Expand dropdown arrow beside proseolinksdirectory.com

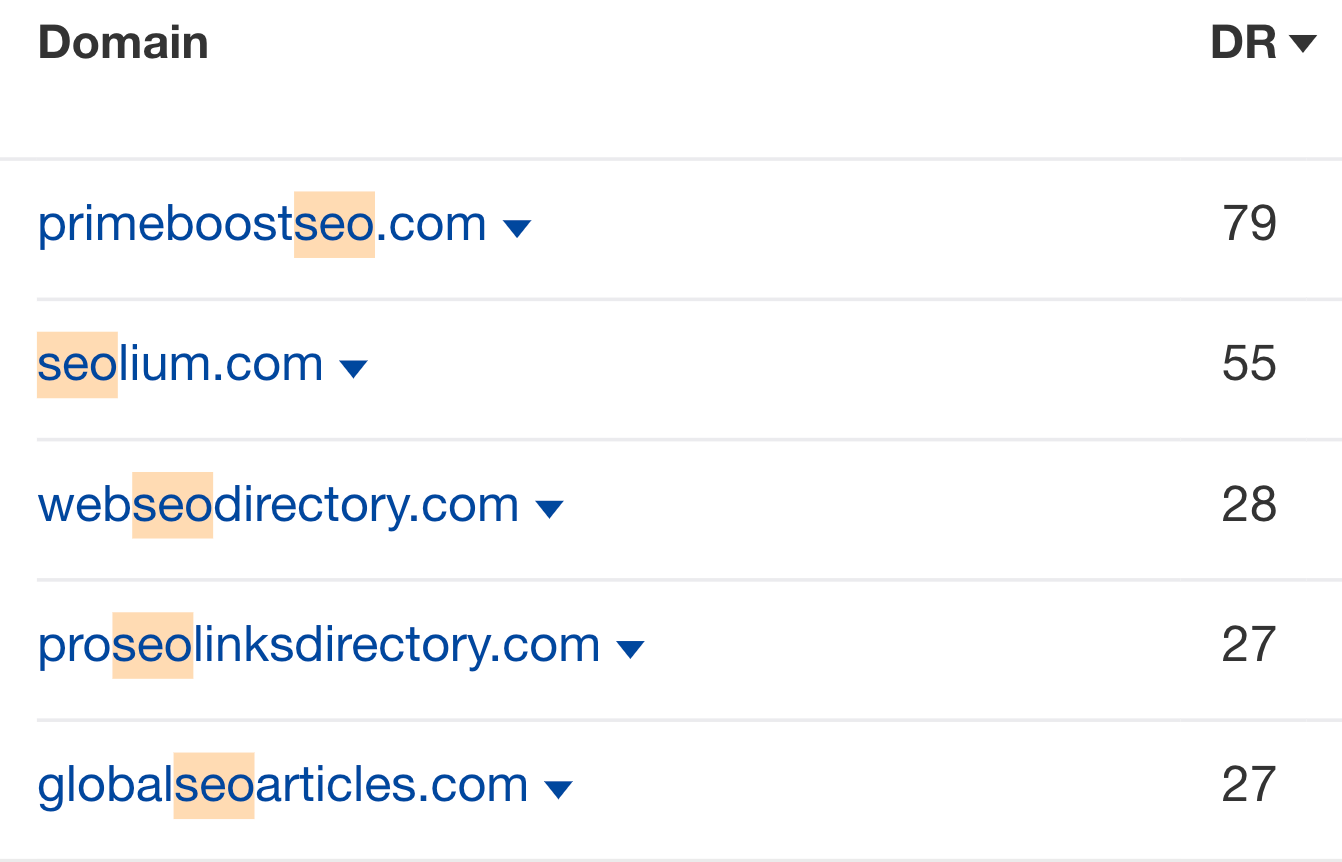pos(631,650)
